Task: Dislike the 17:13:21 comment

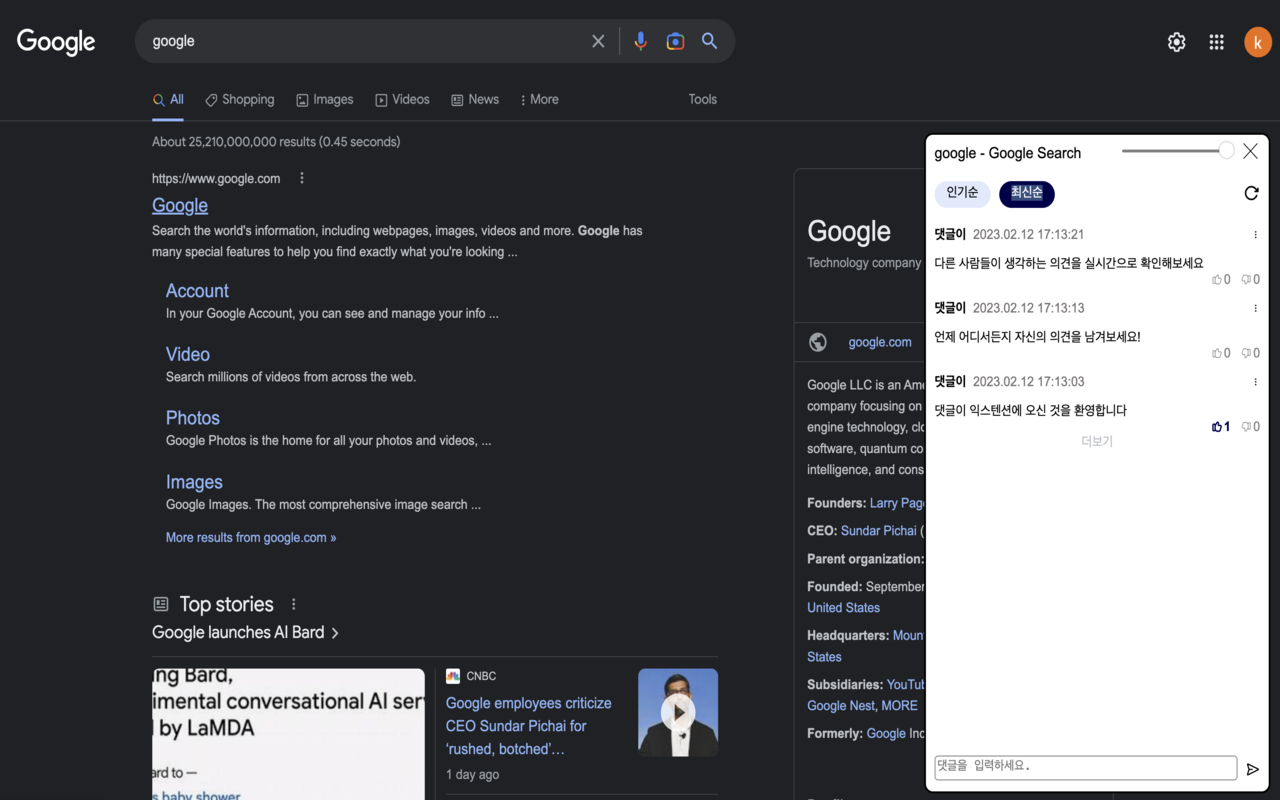Action: click(1250, 280)
